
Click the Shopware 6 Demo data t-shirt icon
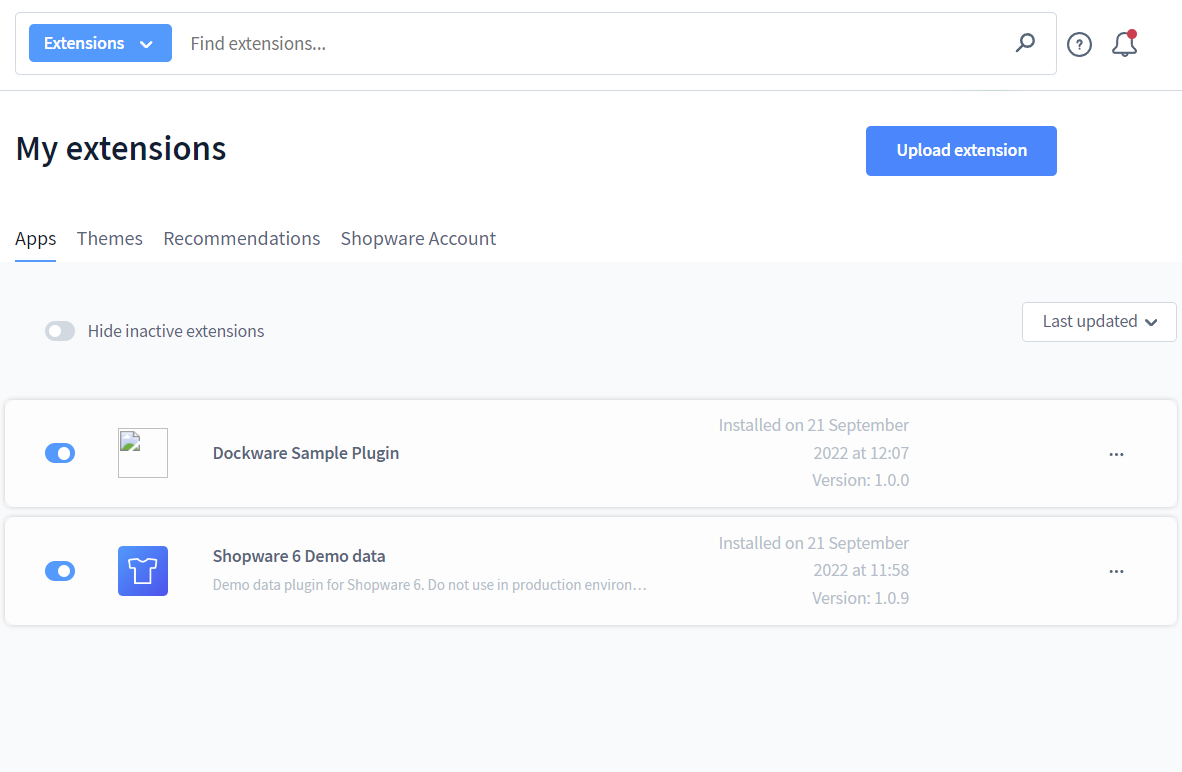pos(142,571)
